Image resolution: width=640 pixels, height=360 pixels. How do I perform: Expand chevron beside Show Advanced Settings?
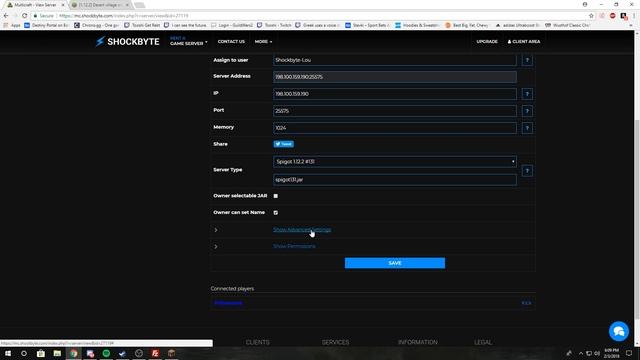click(x=216, y=230)
